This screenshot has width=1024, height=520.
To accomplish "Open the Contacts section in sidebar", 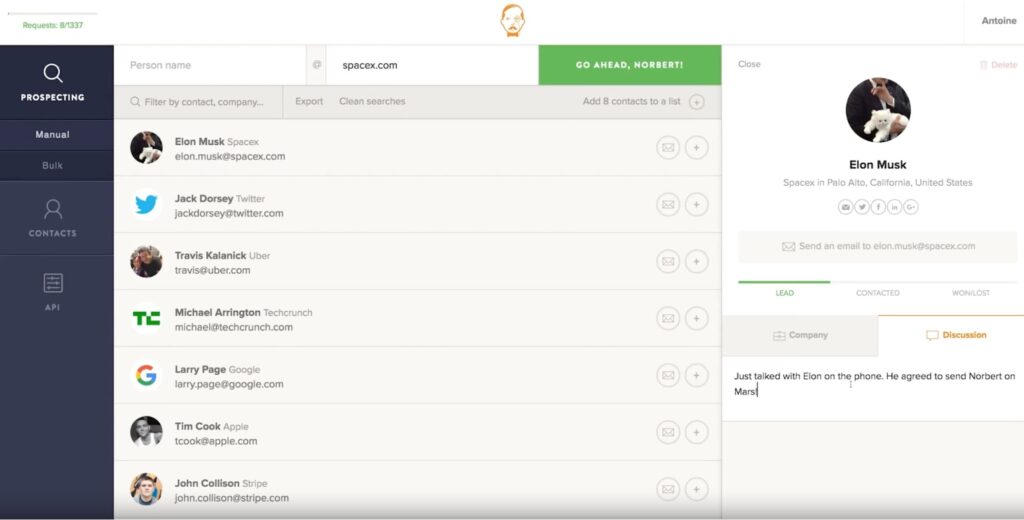I will pos(53,218).
